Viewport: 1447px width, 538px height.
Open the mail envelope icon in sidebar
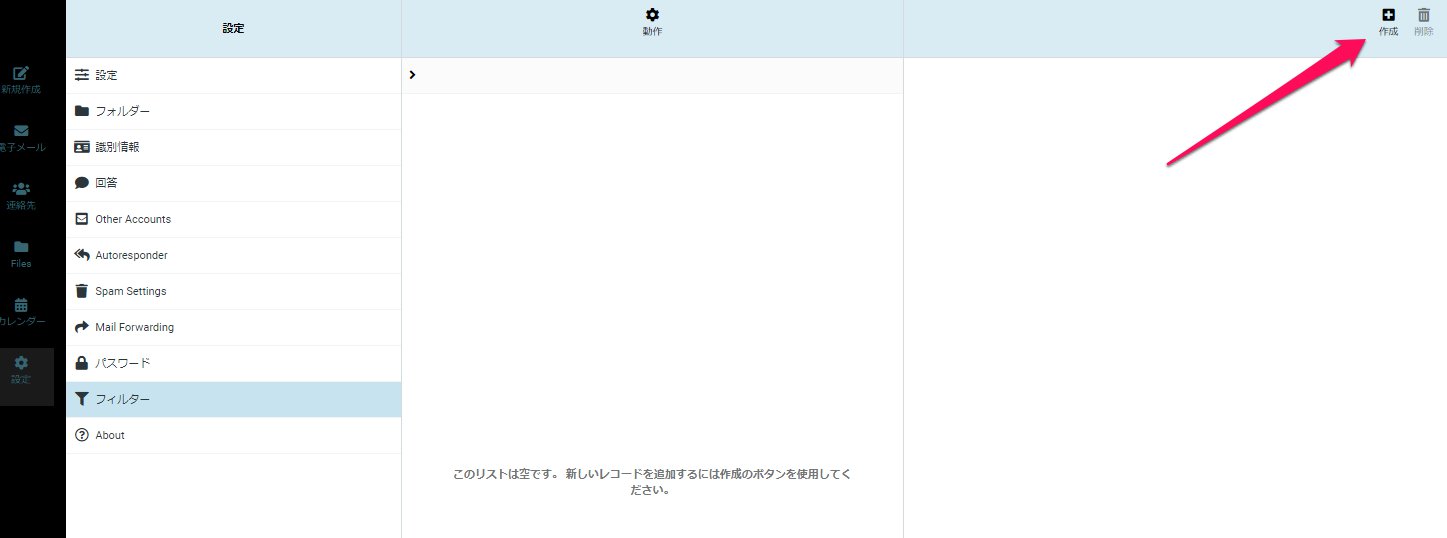tap(21, 131)
